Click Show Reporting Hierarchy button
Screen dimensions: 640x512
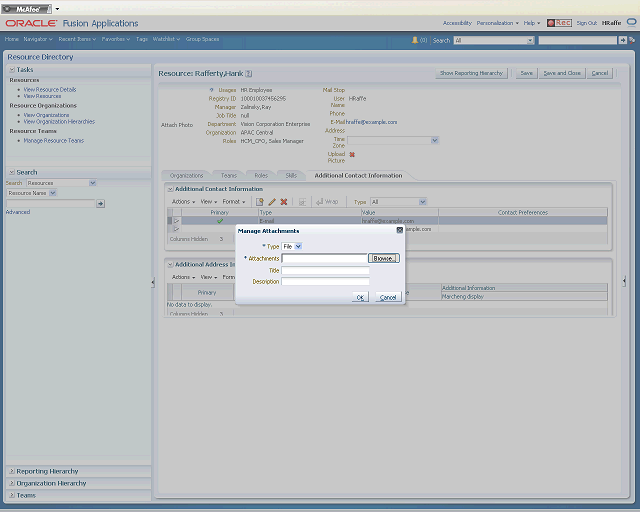click(x=471, y=73)
